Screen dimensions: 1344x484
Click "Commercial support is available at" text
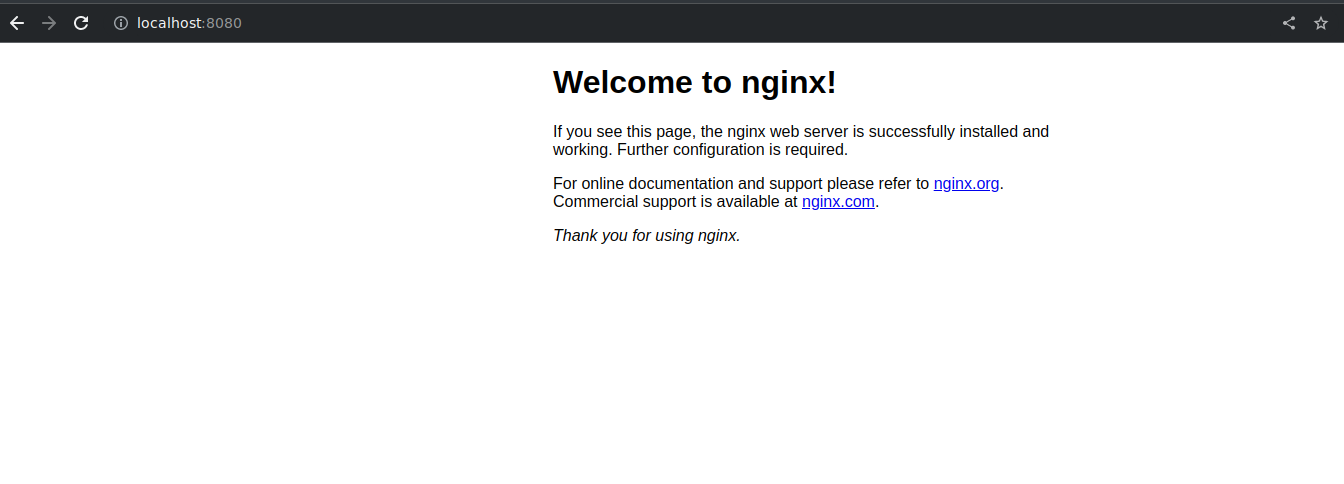point(675,202)
